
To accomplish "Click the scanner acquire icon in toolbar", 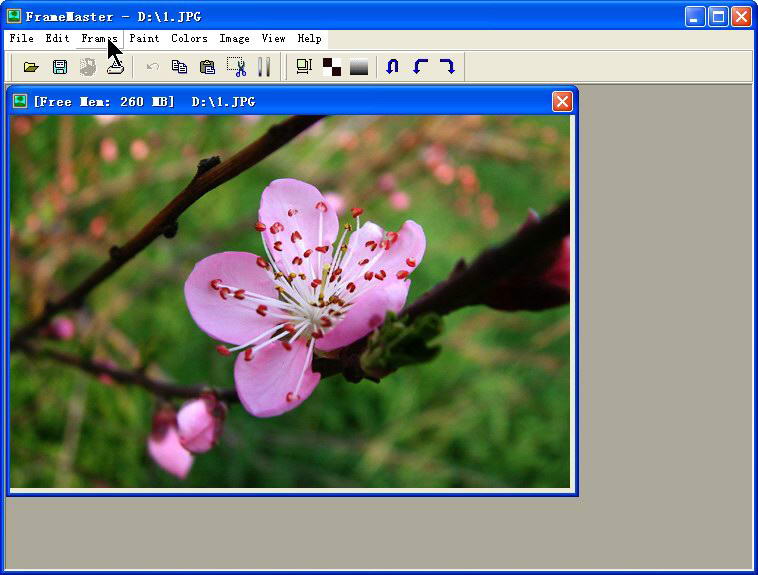I will [x=116, y=67].
